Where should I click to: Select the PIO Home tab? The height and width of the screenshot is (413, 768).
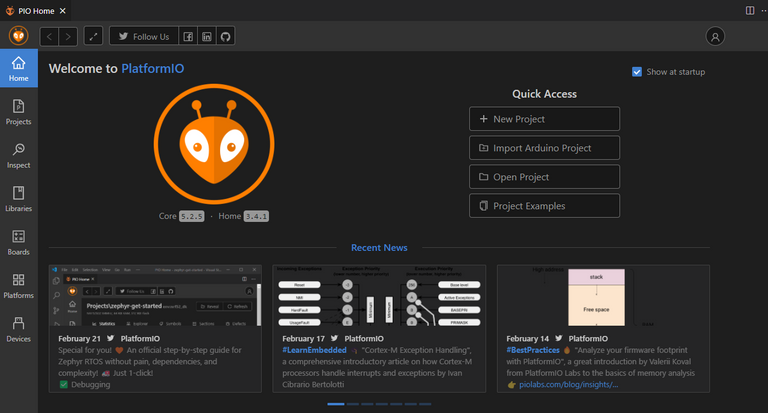35,10
